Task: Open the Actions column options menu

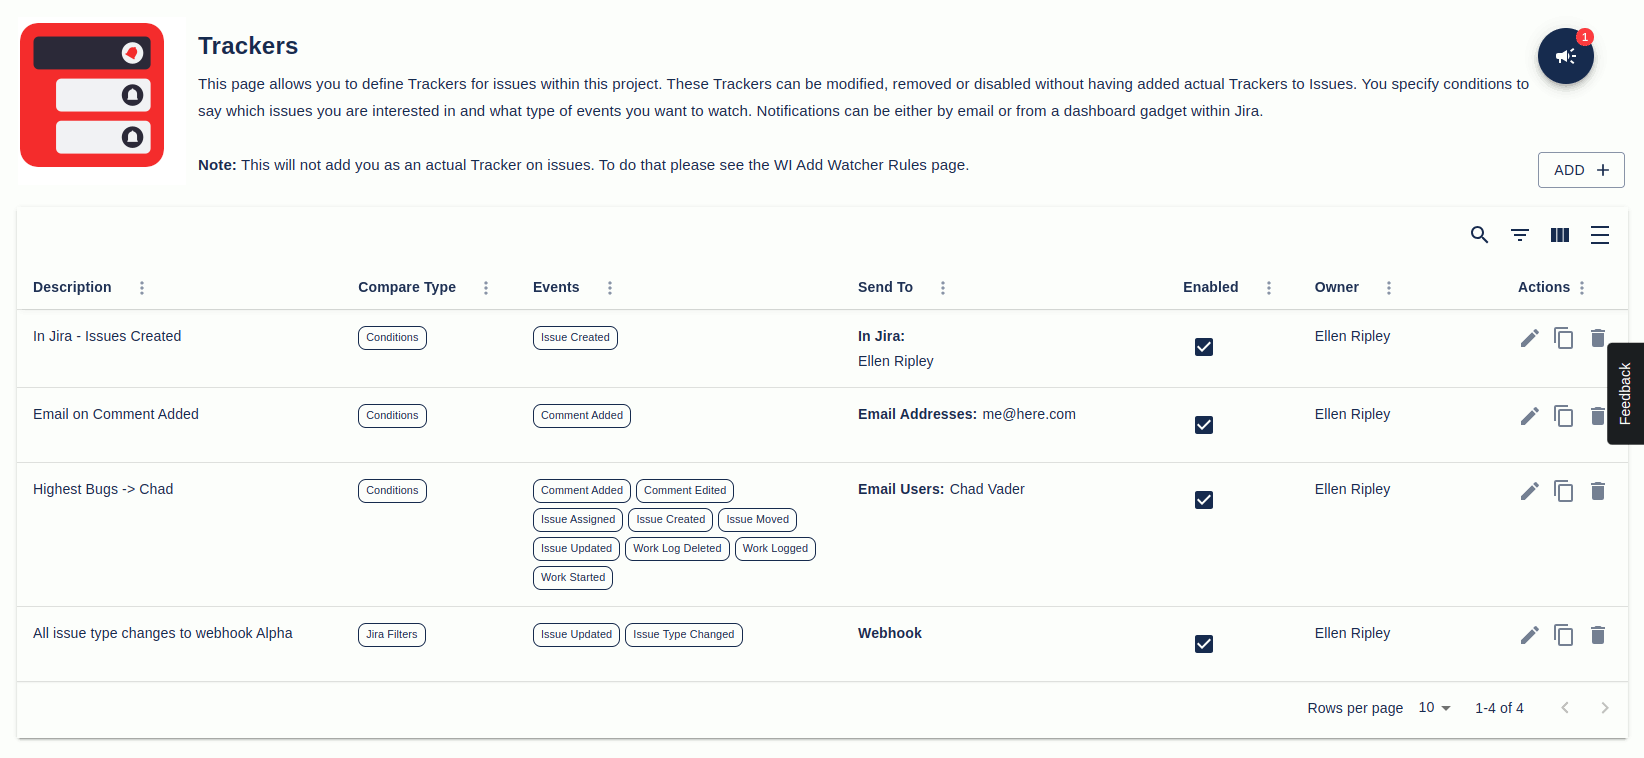Action: point(1583,287)
